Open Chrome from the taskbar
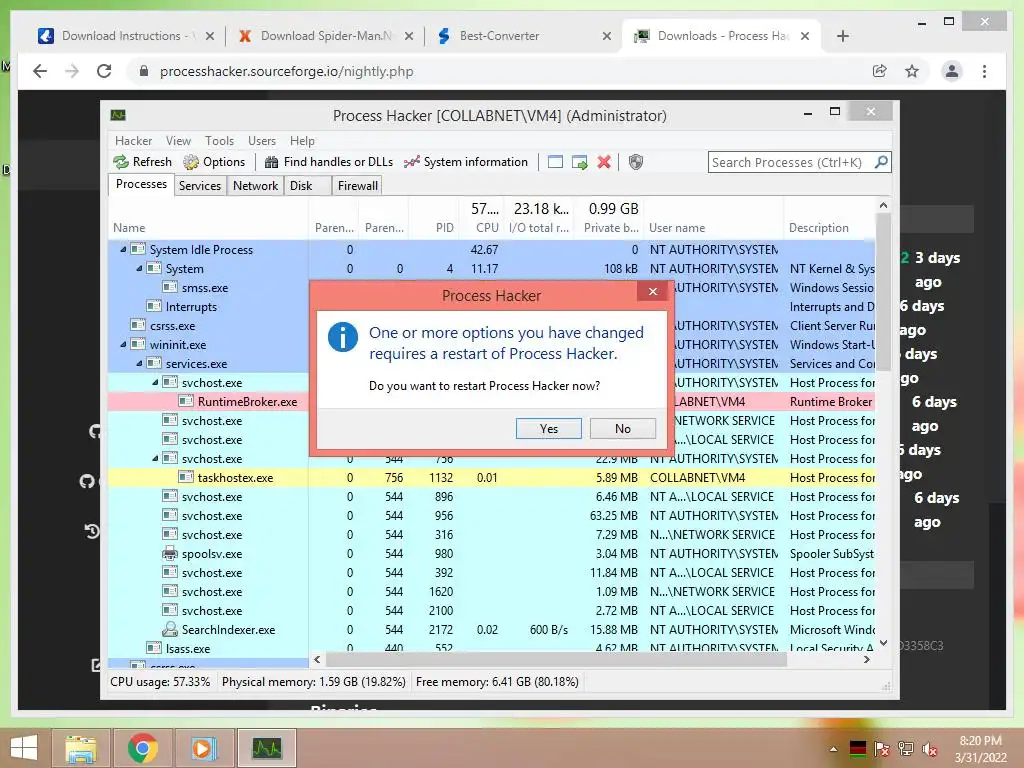The width and height of the screenshot is (1024, 768). (x=142, y=748)
